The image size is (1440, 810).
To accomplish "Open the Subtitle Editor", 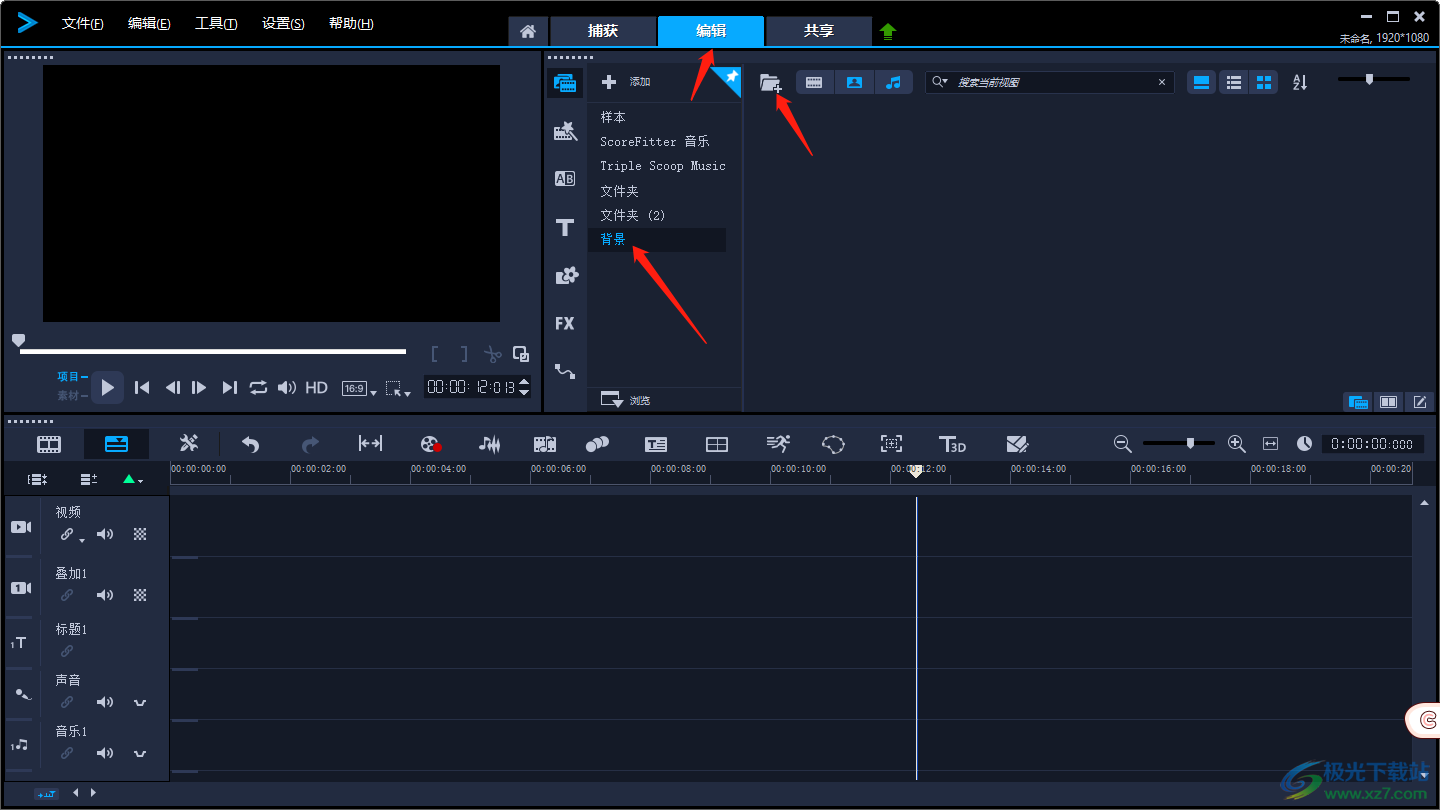I will point(656,444).
